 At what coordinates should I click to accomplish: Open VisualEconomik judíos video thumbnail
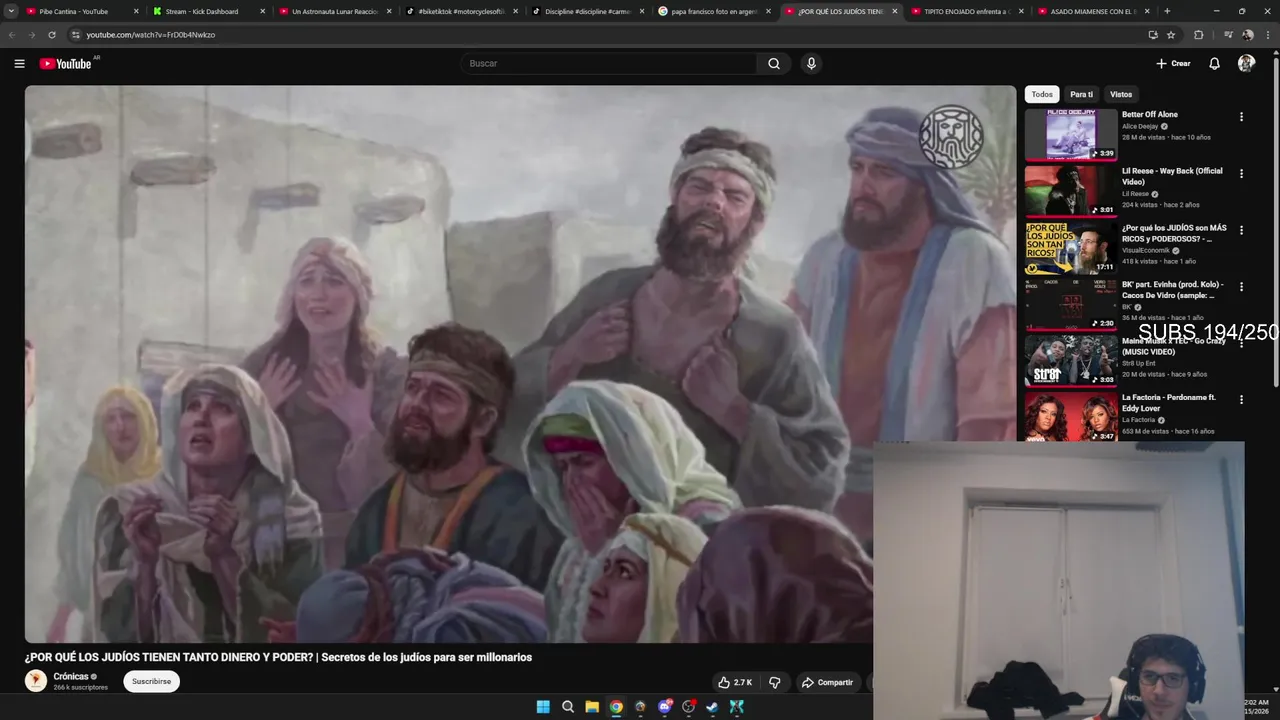pyautogui.click(x=1071, y=248)
